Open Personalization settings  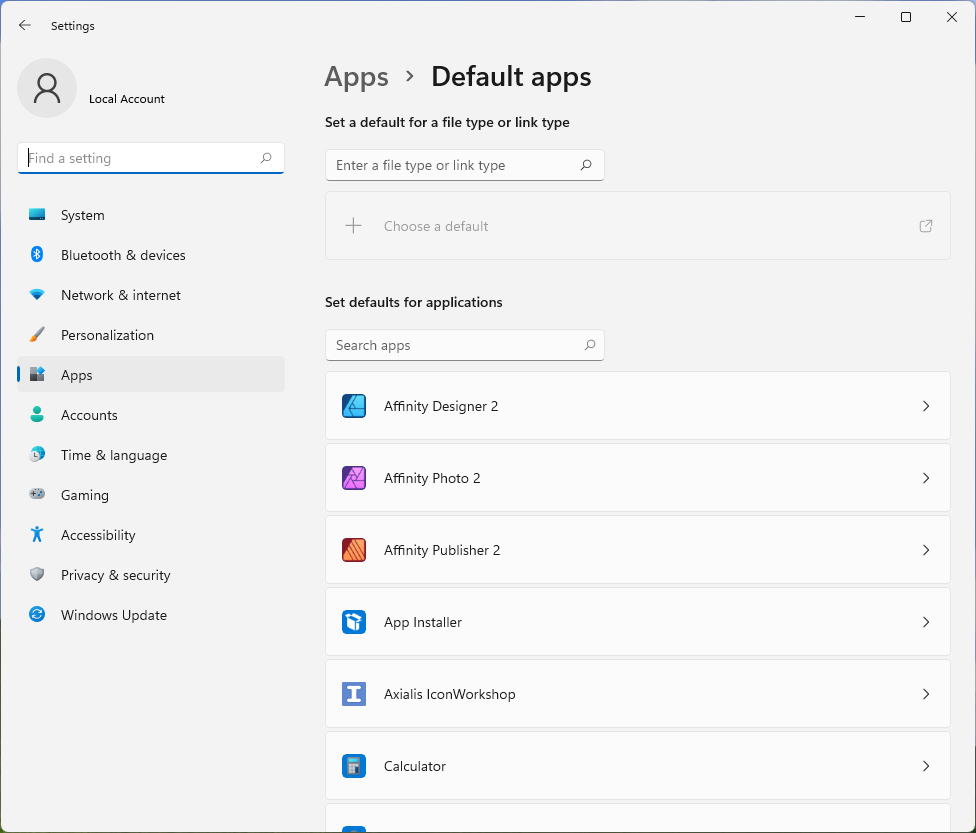click(151, 334)
